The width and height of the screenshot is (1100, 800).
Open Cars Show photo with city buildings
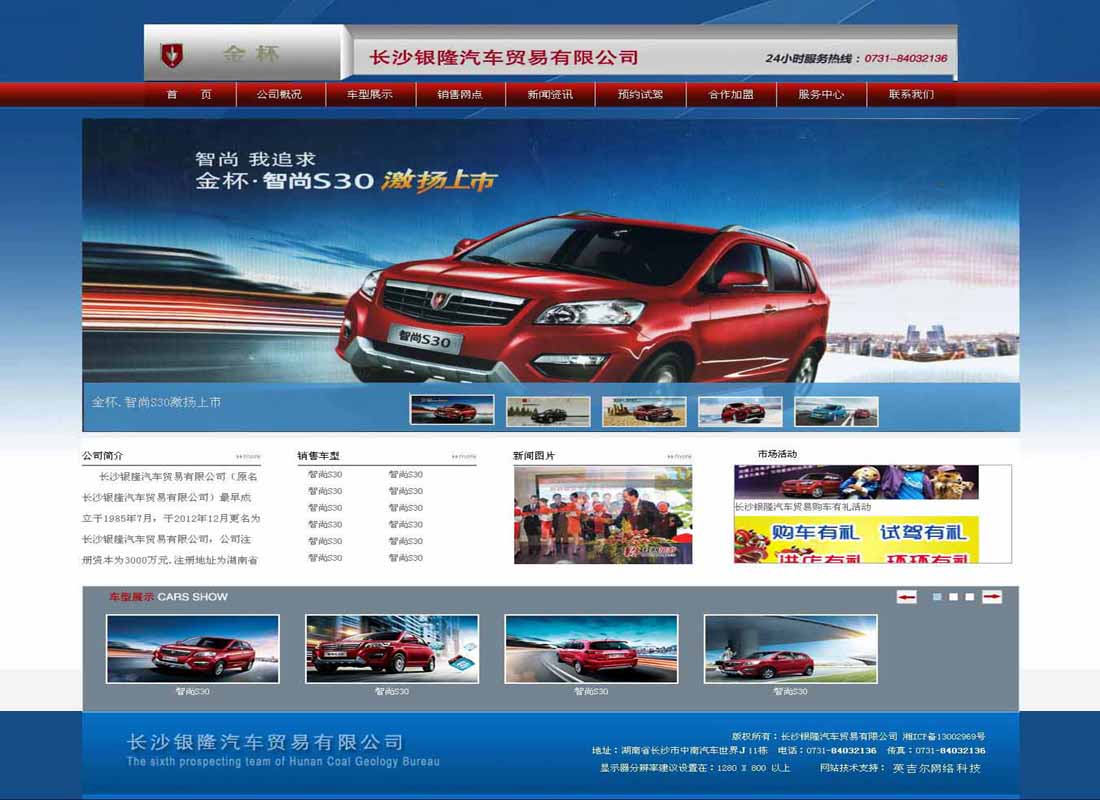pos(392,649)
